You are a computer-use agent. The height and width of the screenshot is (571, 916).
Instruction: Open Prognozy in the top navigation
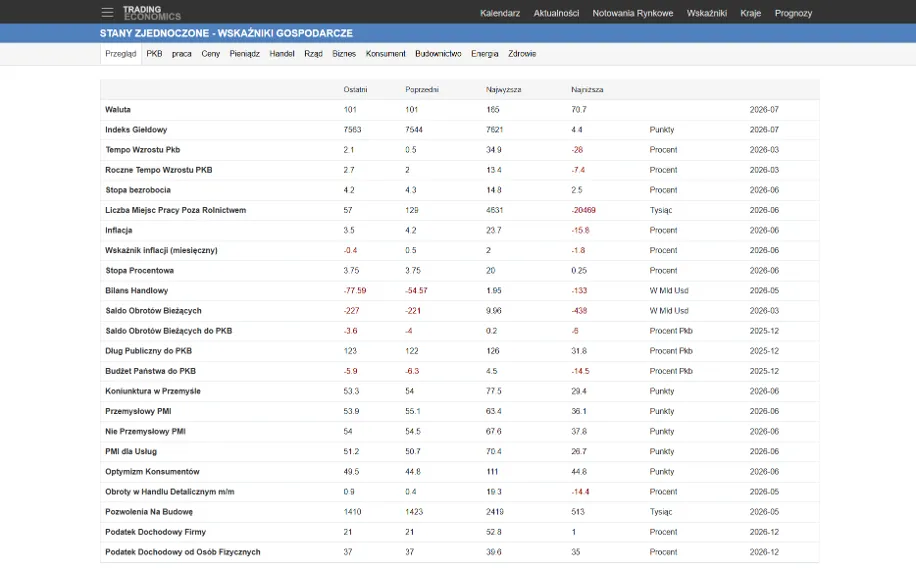793,13
